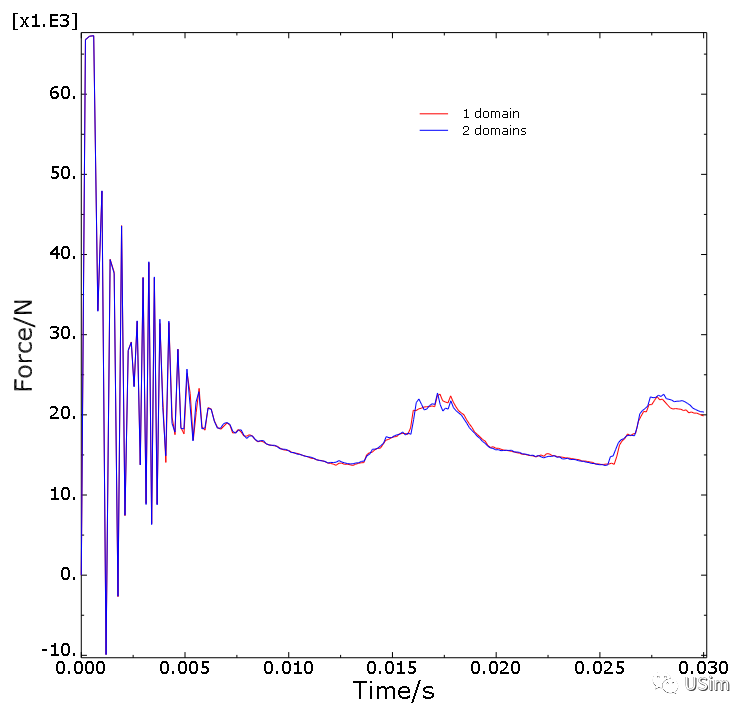Click the x-axis tick label '0.005'
755x715 pixels.
point(184,668)
